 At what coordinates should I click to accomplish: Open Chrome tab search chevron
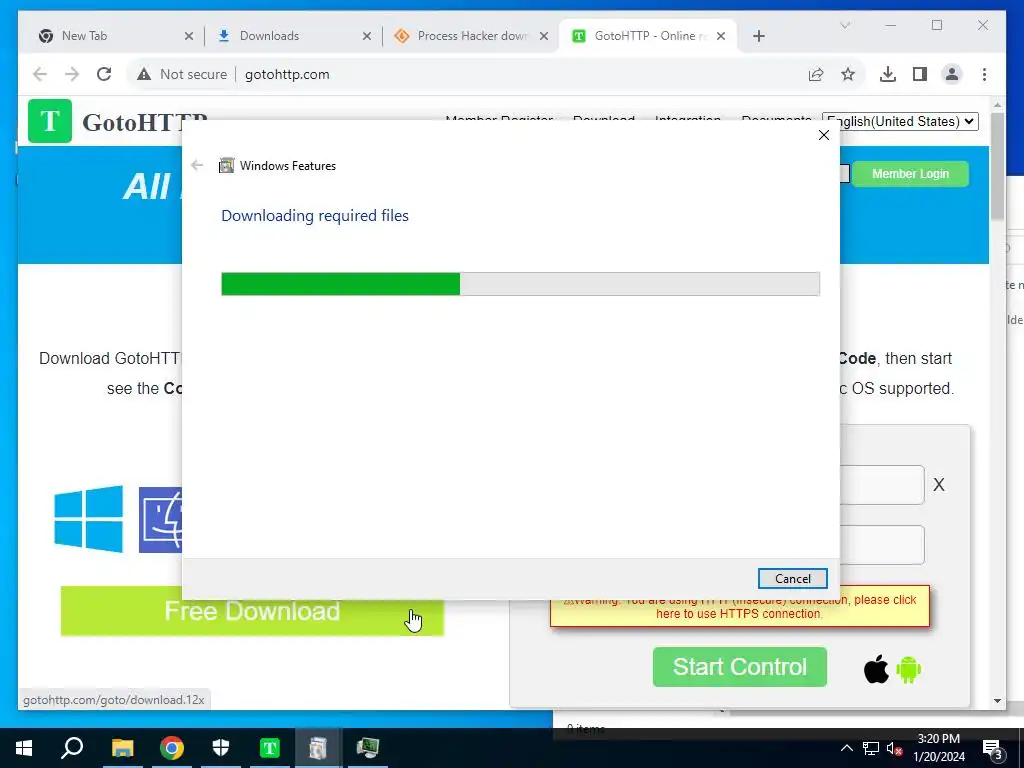[x=844, y=25]
